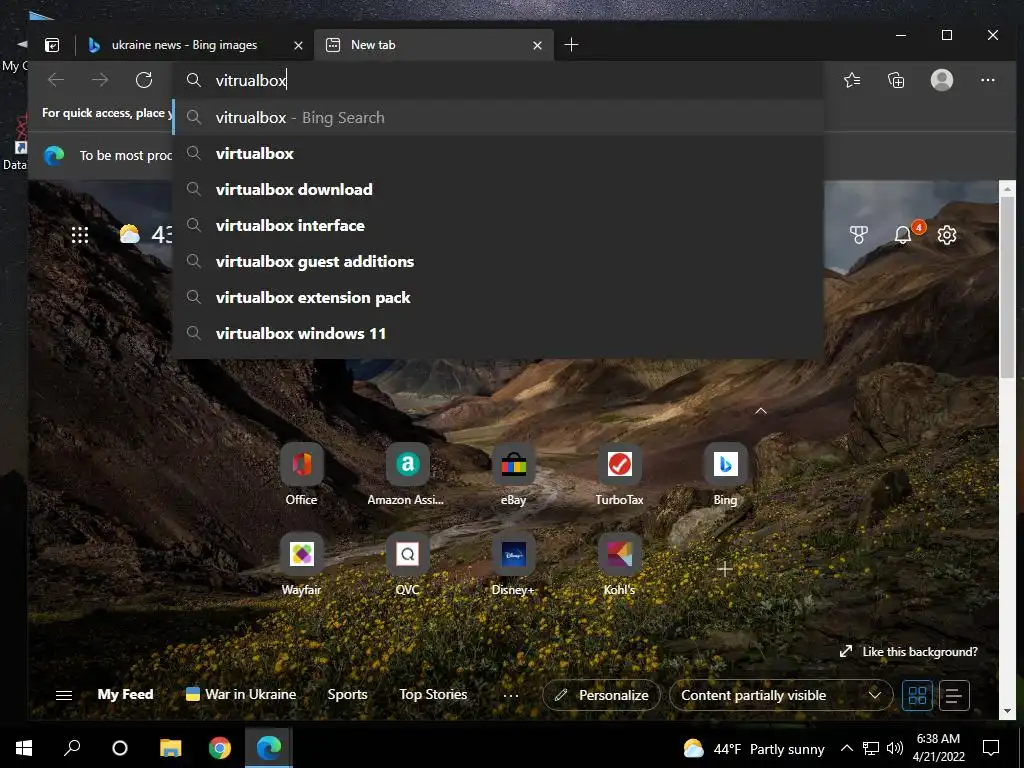This screenshot has height=768, width=1024.
Task: Switch feed to grid view layout
Action: [917, 696]
